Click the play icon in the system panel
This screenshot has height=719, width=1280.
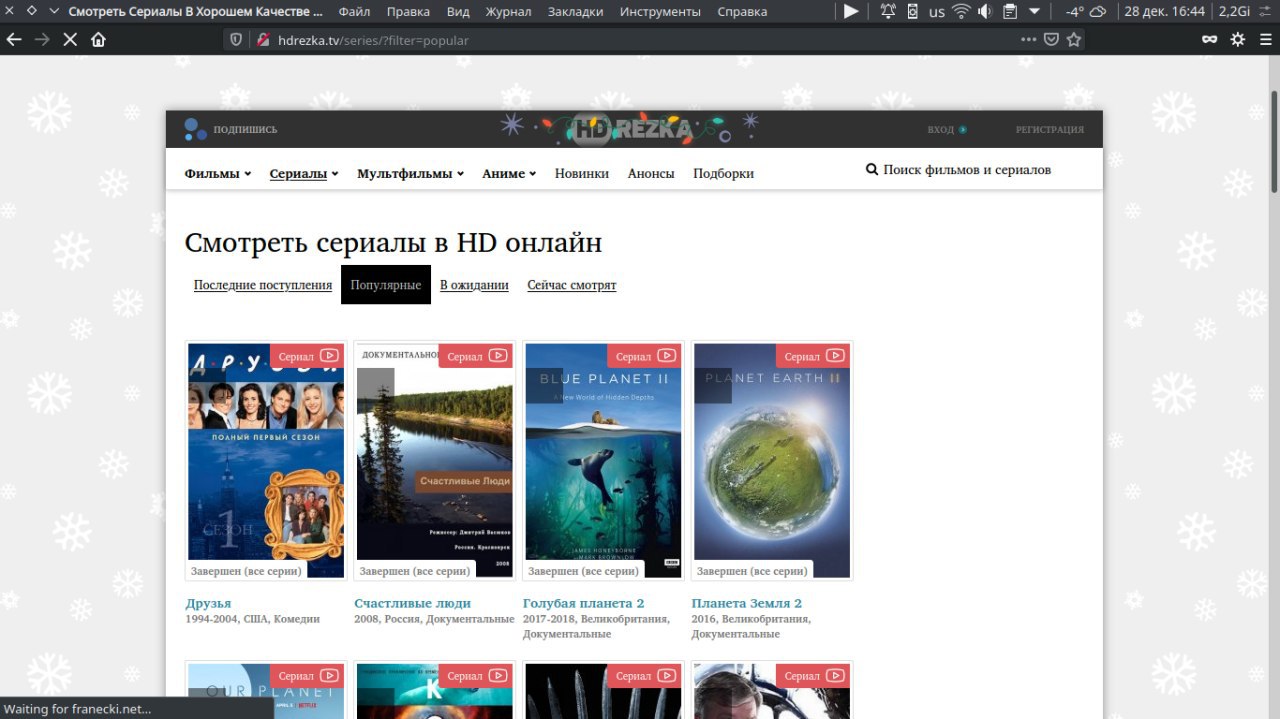point(851,12)
